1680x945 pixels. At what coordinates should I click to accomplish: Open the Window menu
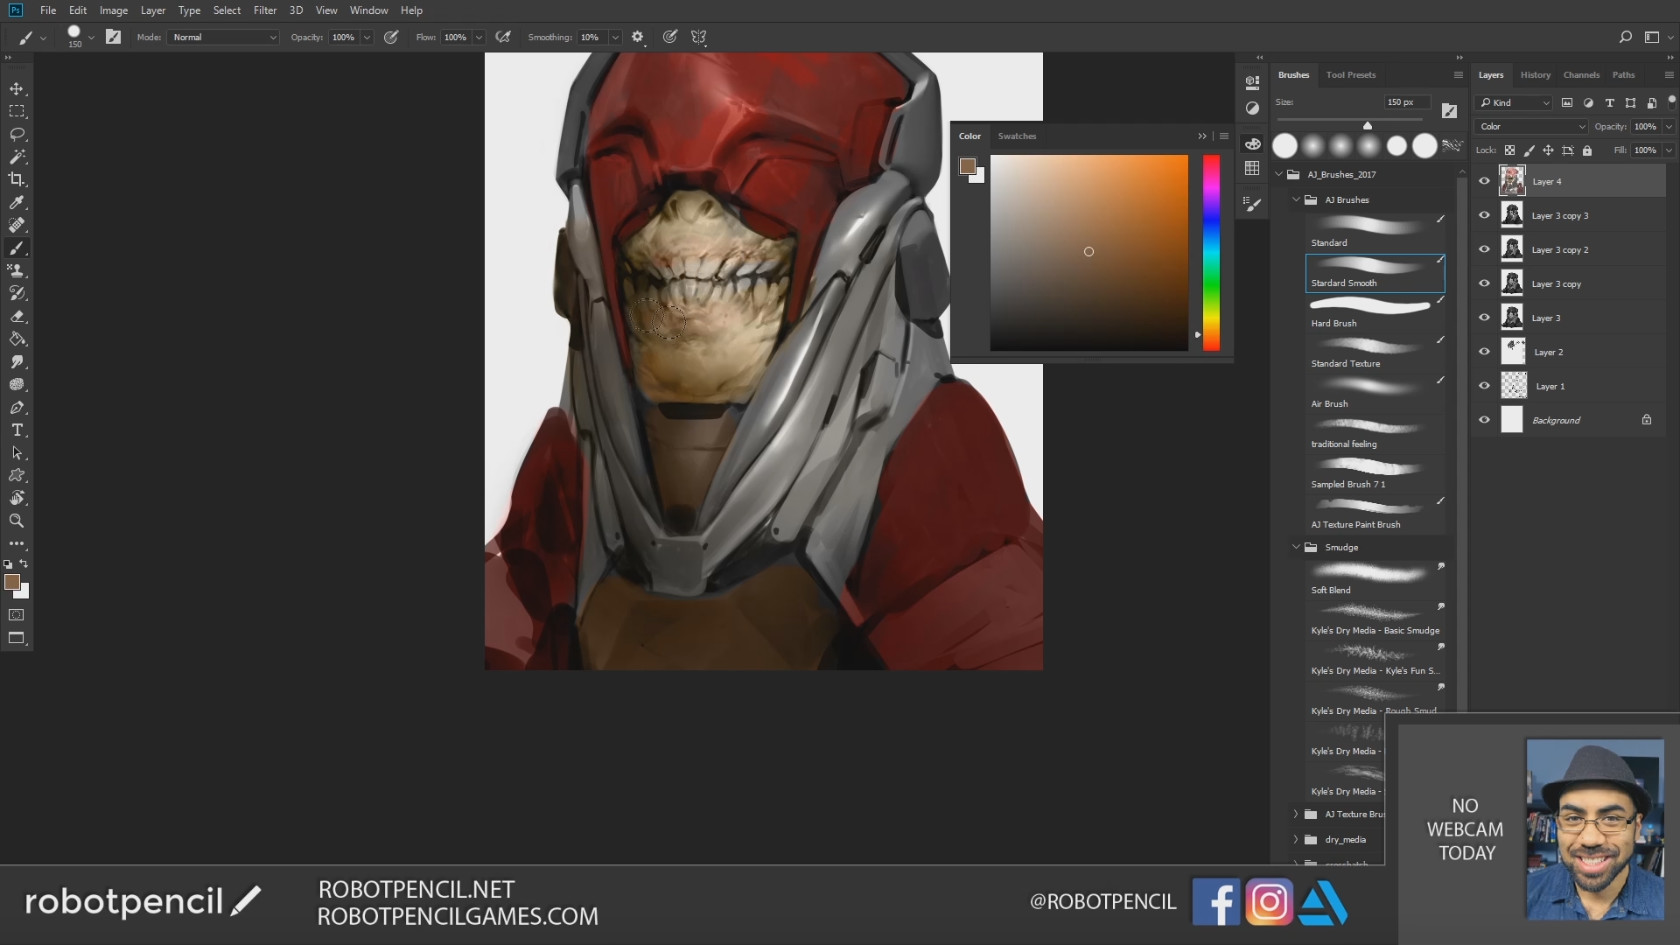pyautogui.click(x=369, y=10)
